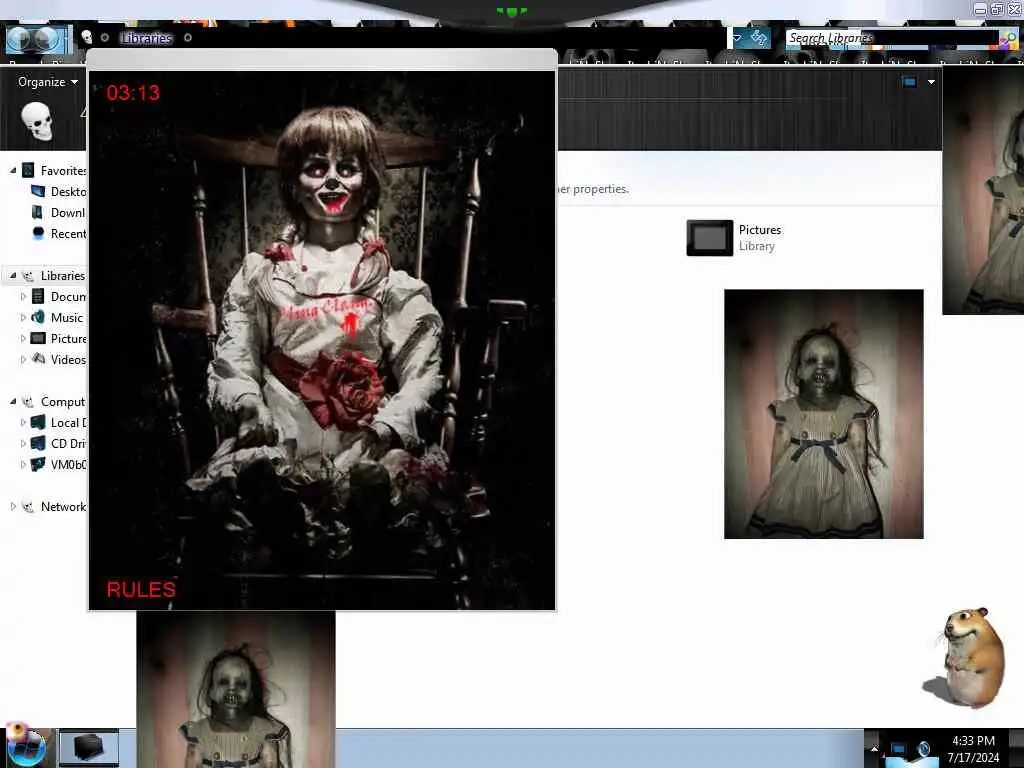Viewport: 1024px width, 768px height.
Task: Go back with the left eye-shaped Back button
Action: pyautogui.click(x=19, y=39)
